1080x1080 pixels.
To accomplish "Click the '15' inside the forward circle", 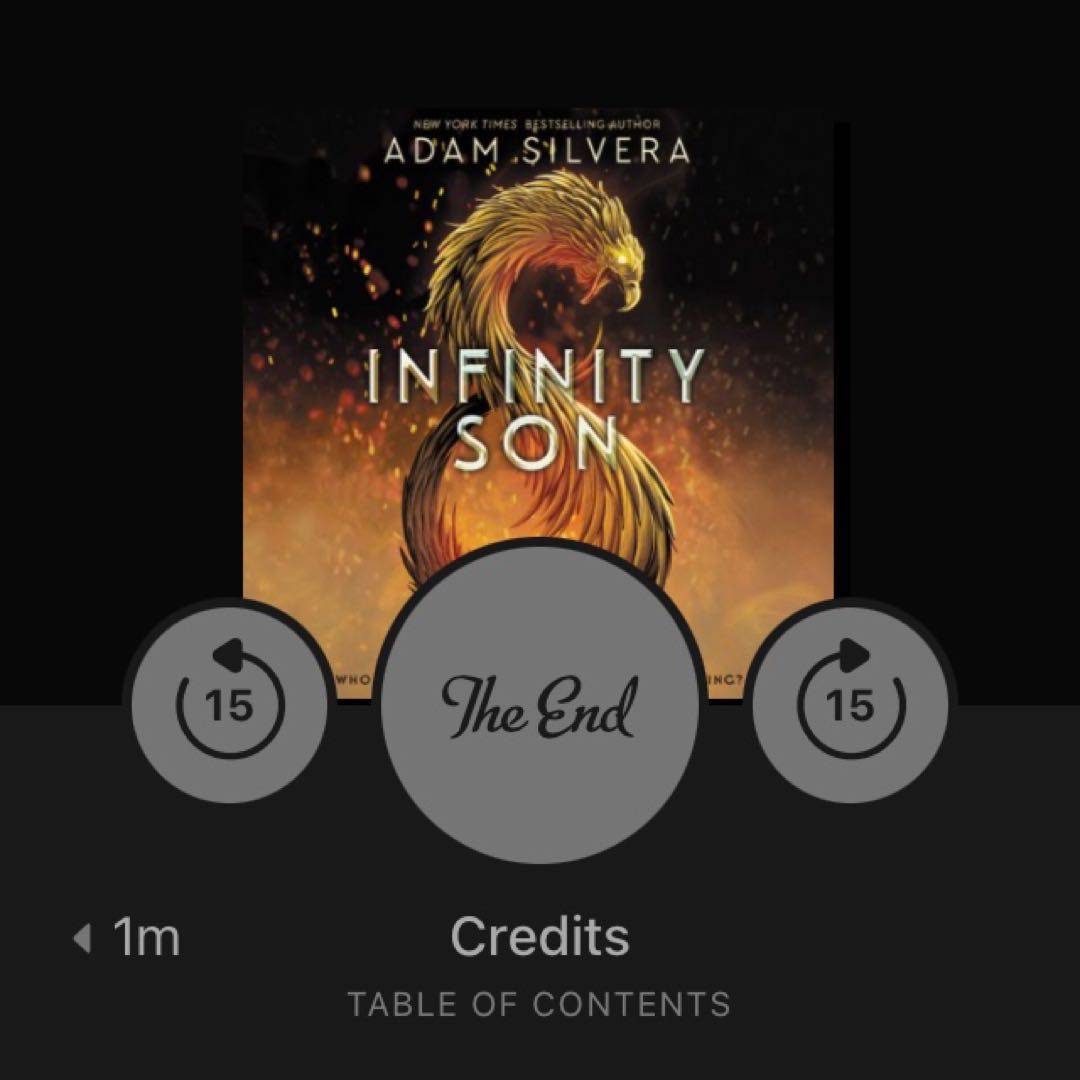I will point(851,706).
